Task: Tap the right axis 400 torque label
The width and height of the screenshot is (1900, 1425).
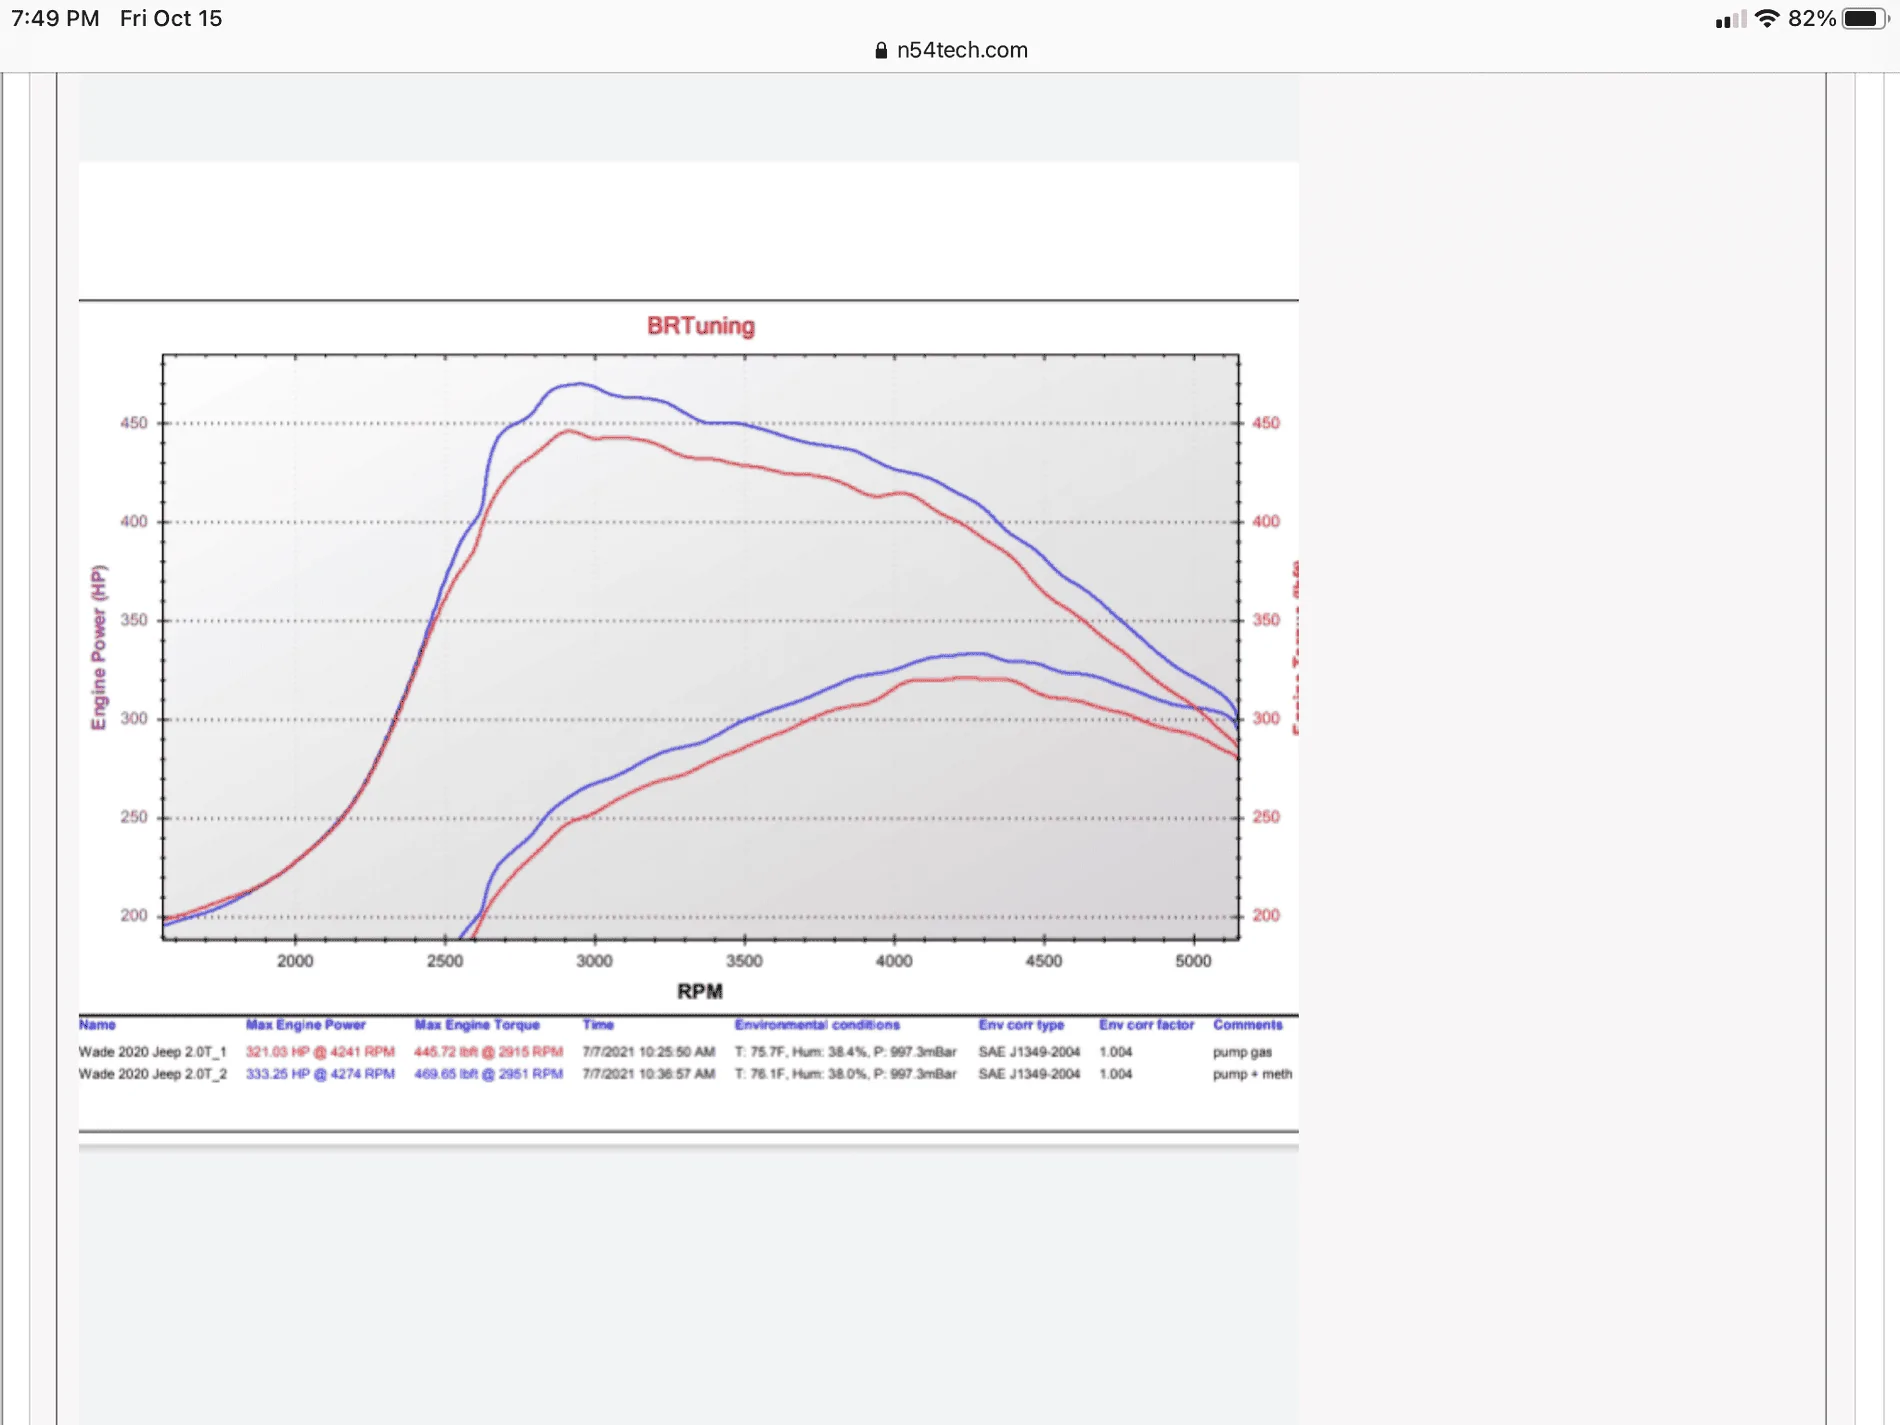Action: click(1266, 522)
